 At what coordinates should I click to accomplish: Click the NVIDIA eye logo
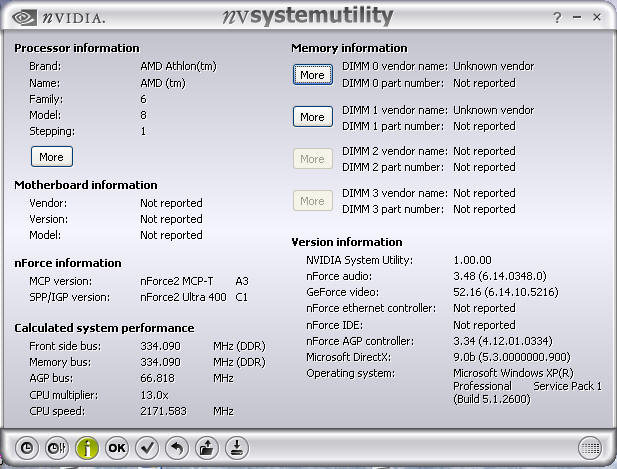(x=24, y=18)
